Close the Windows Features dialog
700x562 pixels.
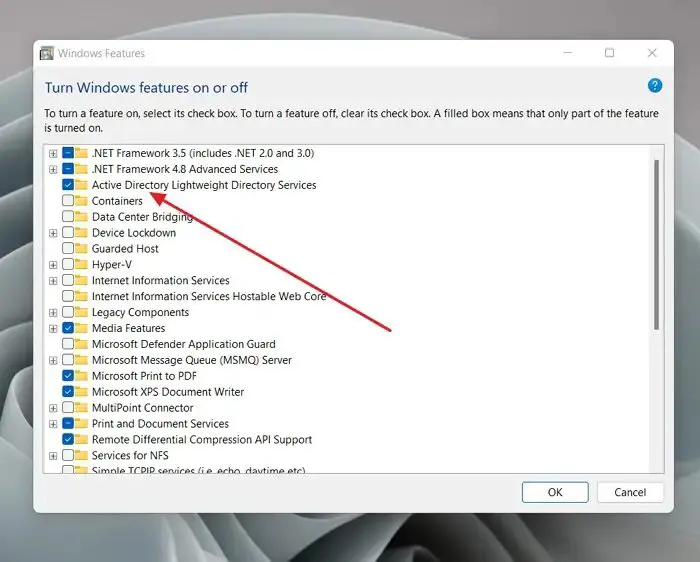[x=652, y=53]
